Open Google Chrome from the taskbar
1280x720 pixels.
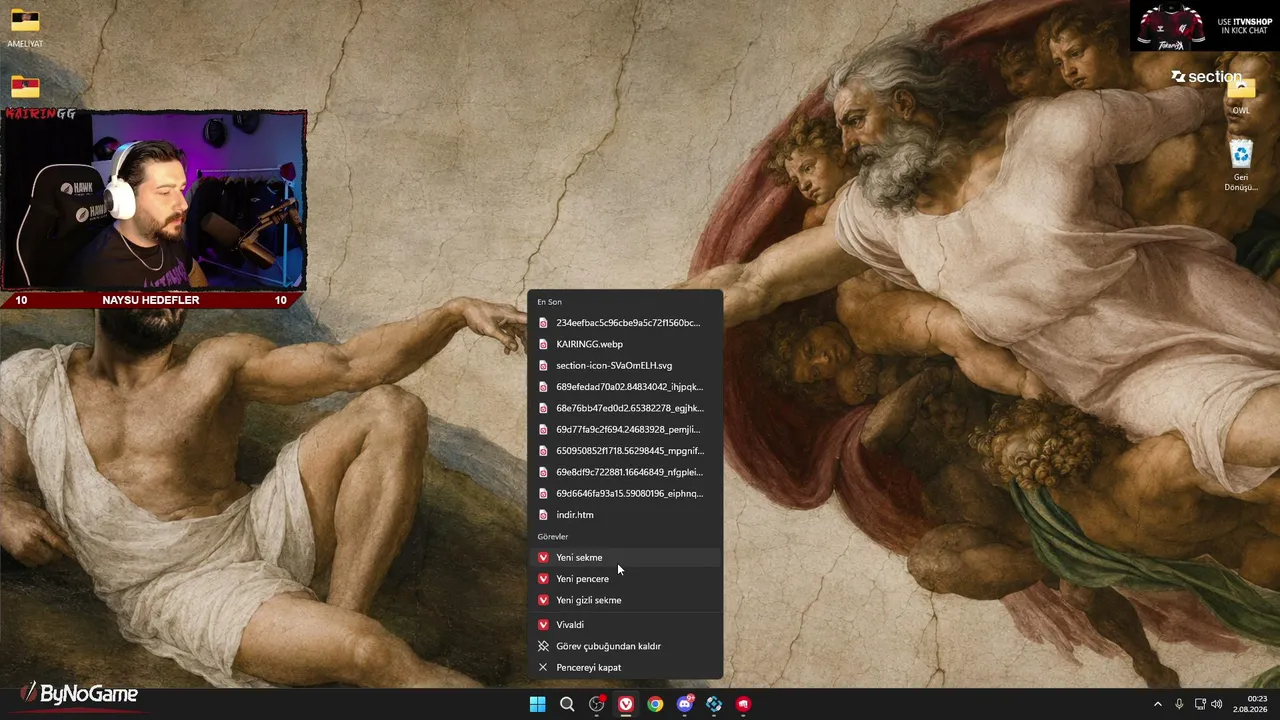click(x=655, y=704)
